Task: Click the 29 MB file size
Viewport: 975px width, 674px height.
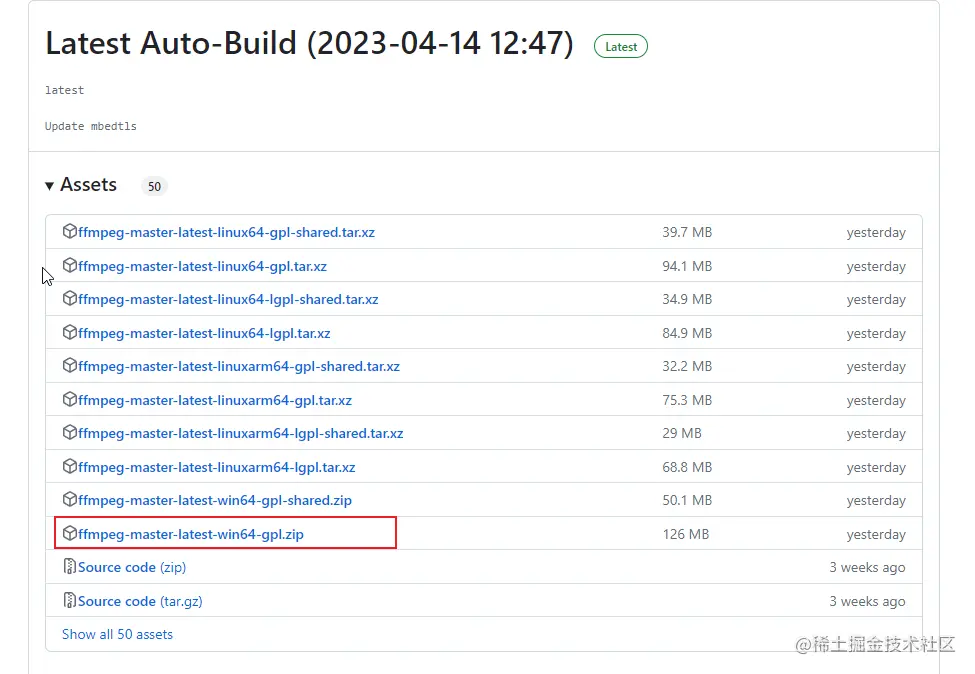Action: [x=682, y=433]
